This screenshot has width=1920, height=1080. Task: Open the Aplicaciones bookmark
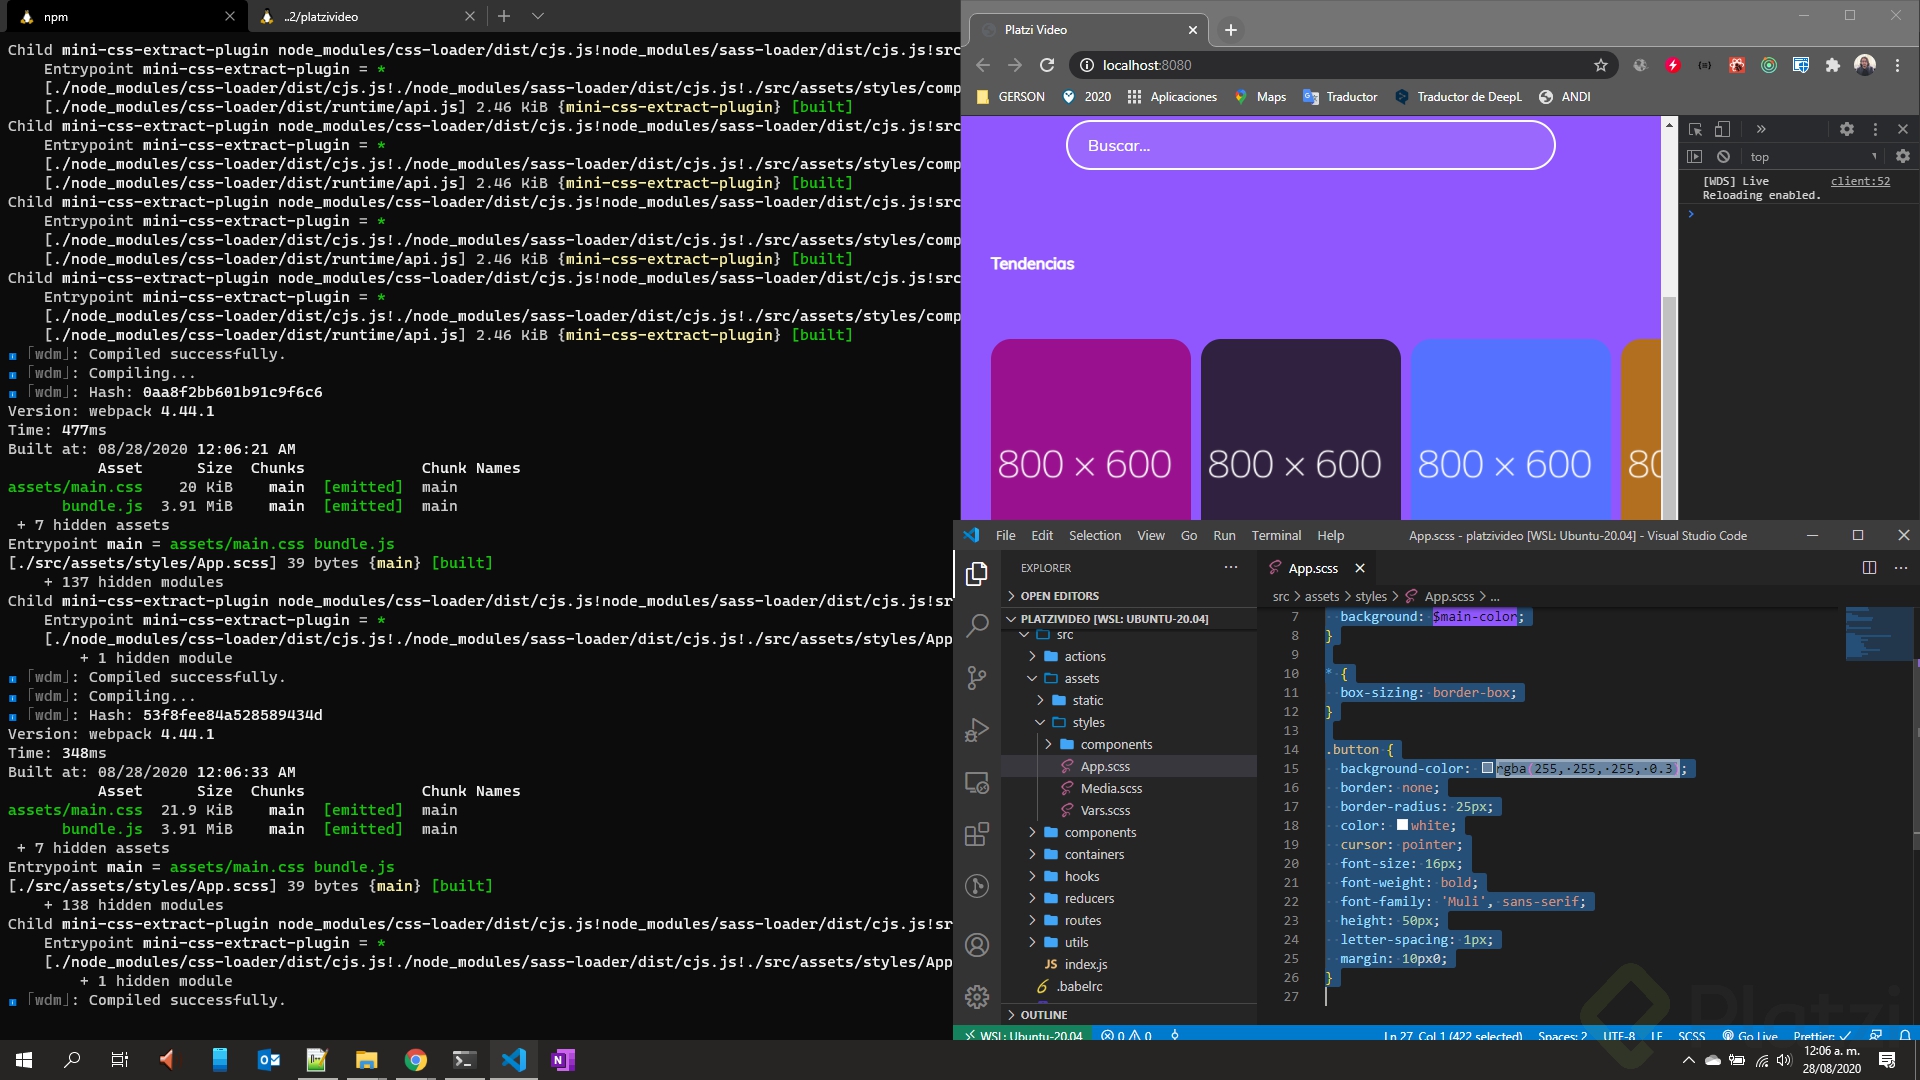coord(1172,97)
